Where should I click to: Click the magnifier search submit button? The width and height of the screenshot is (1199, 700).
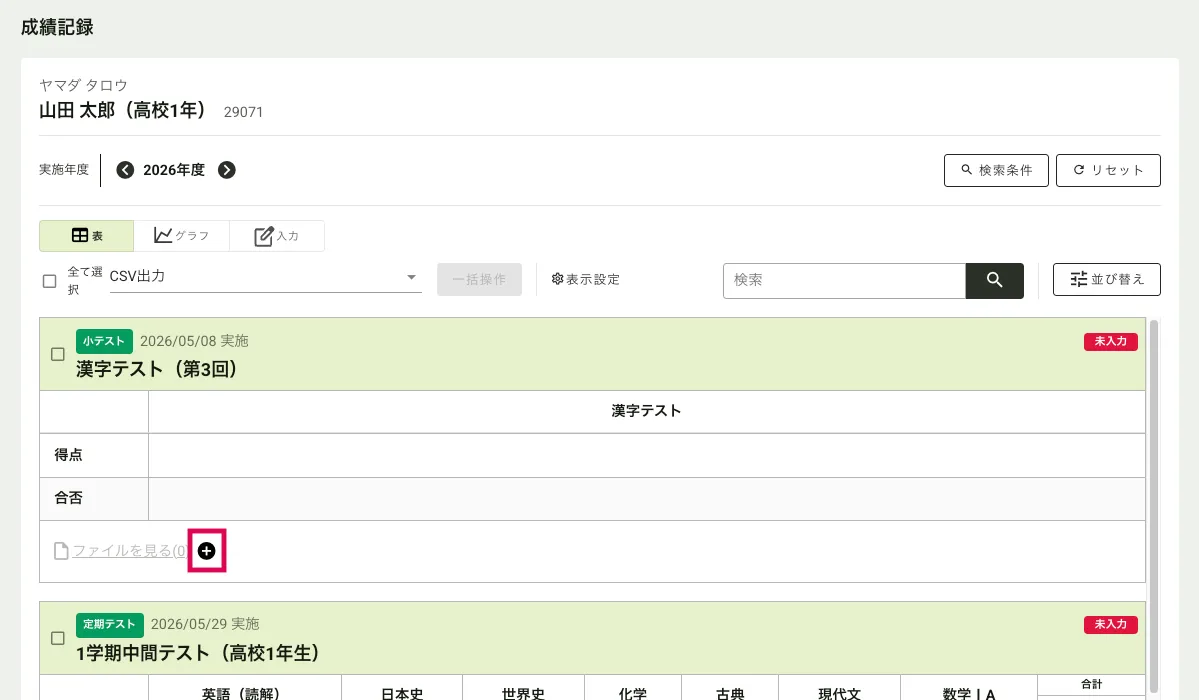click(x=994, y=280)
